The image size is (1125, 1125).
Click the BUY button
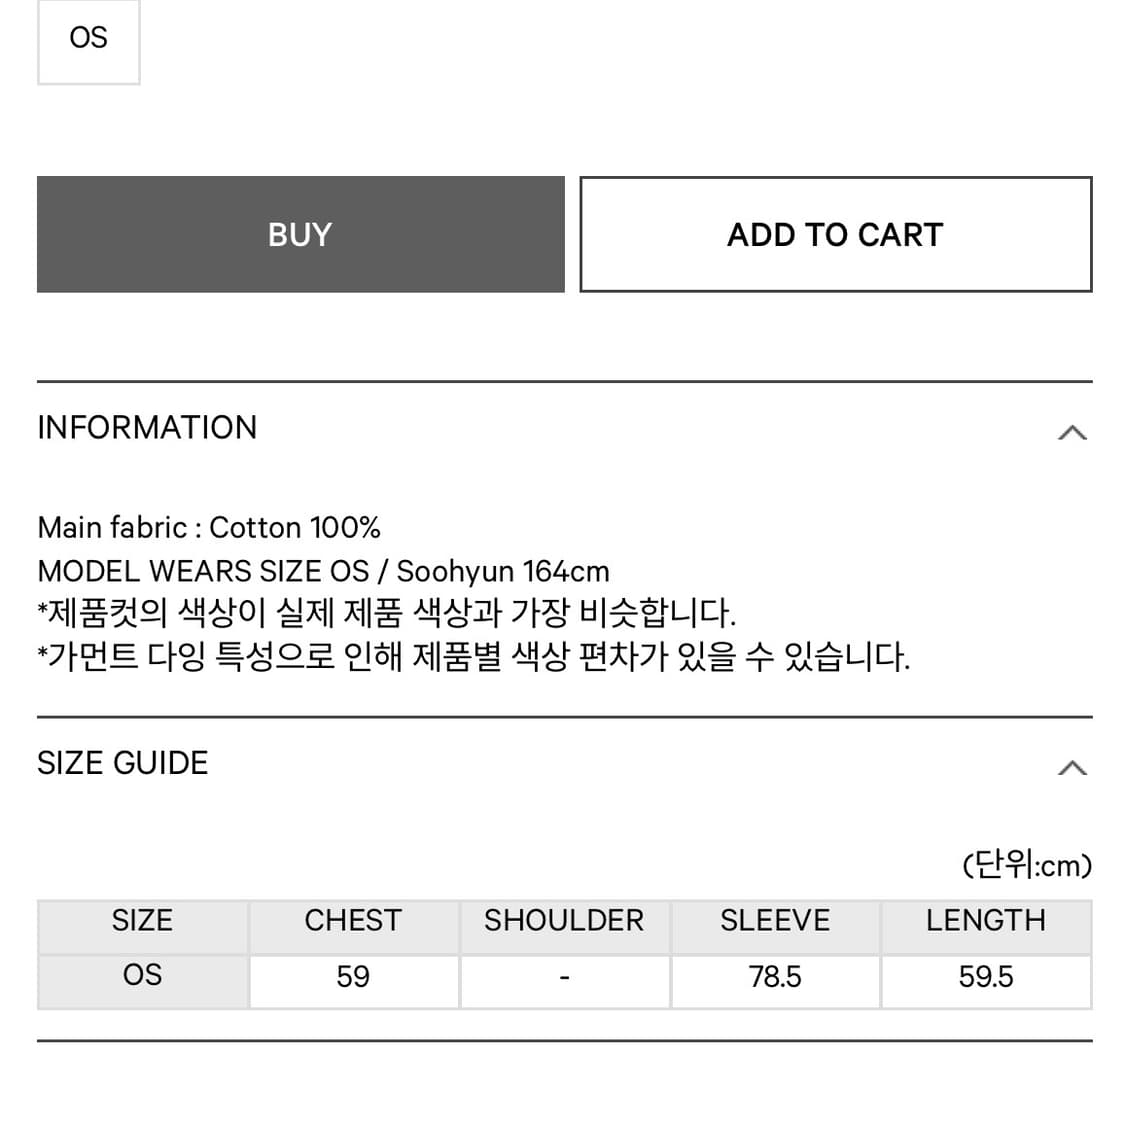pyautogui.click(x=300, y=234)
